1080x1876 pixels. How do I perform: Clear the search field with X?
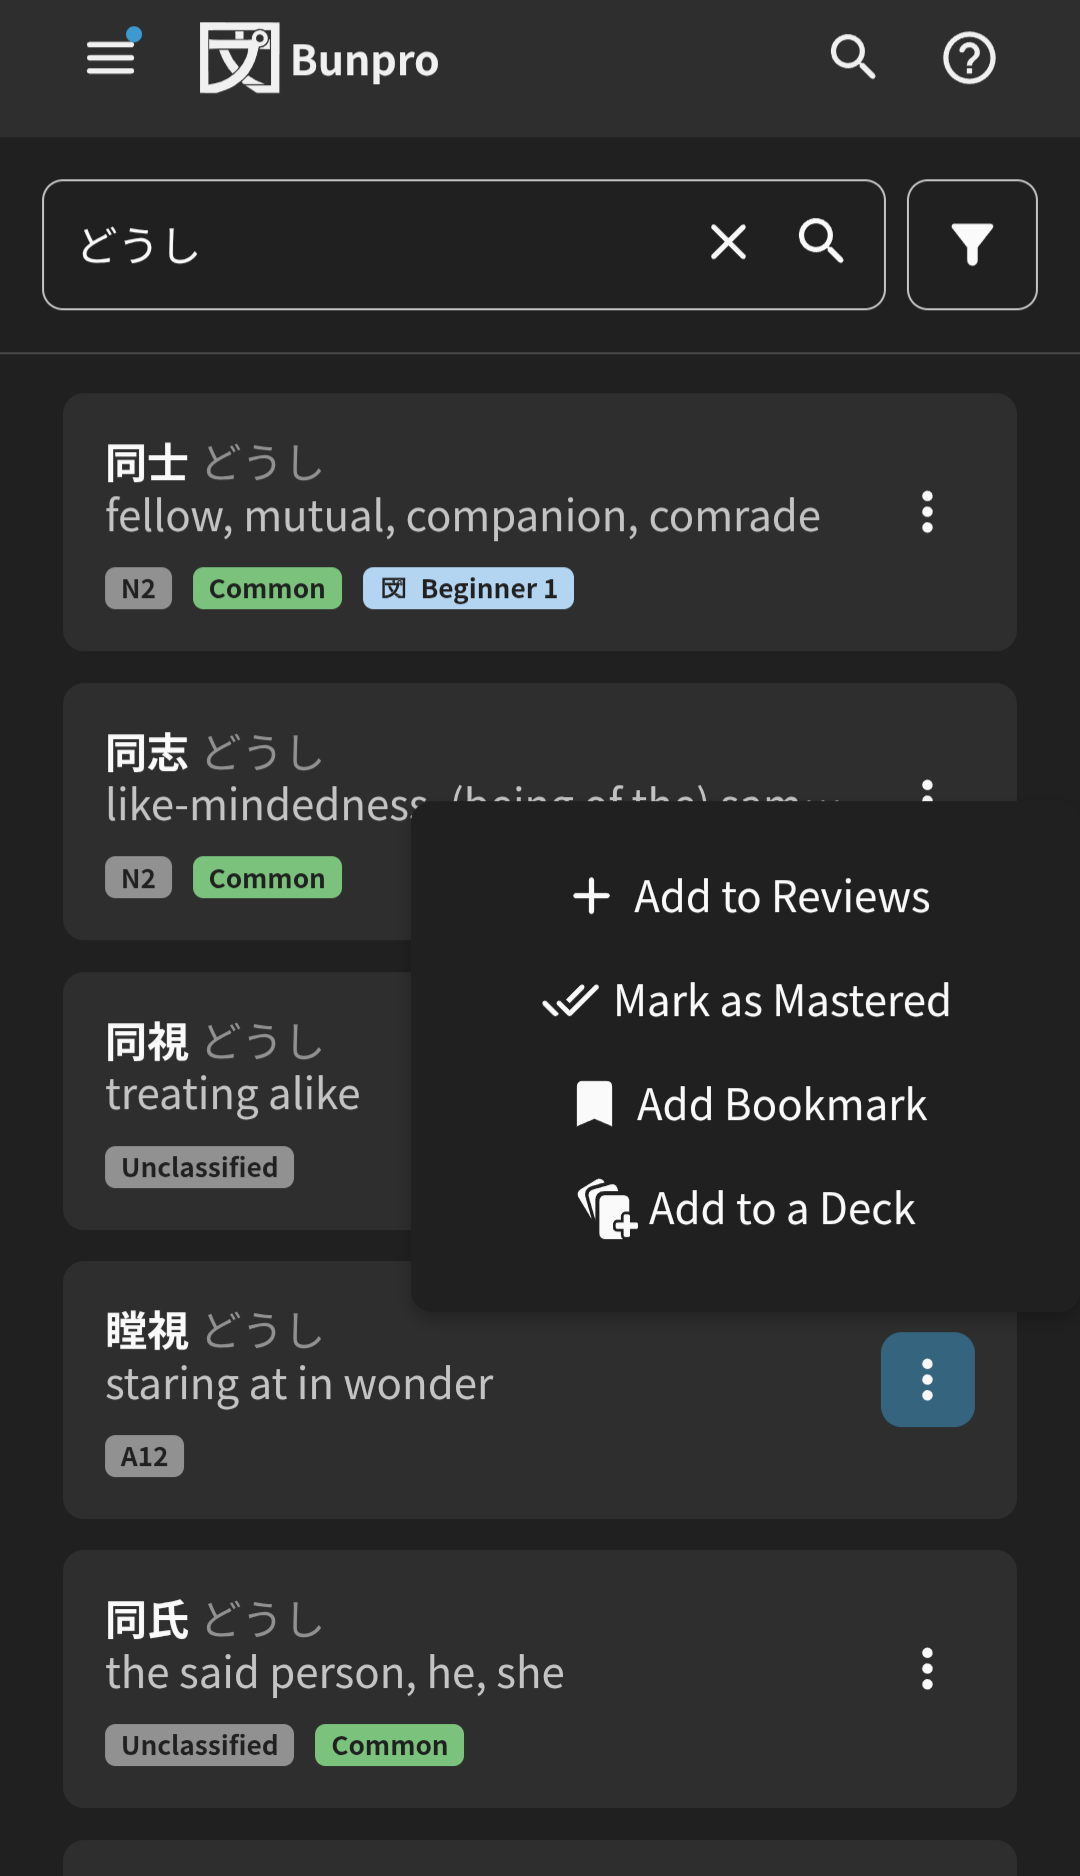[728, 242]
